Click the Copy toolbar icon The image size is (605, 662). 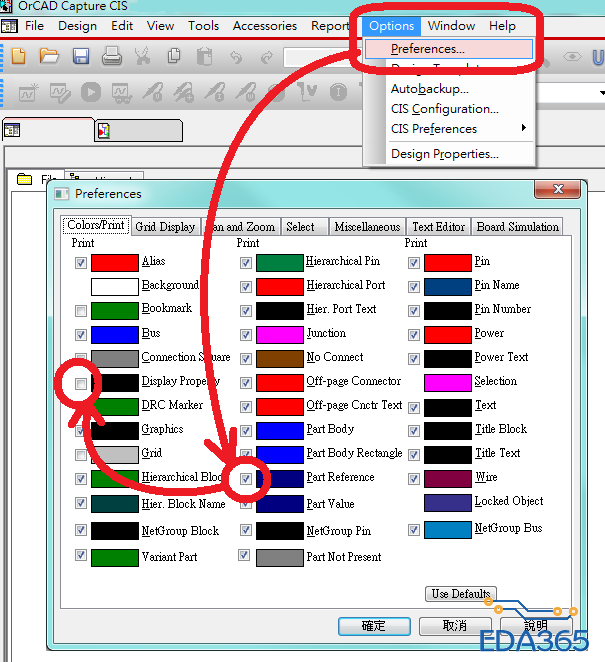pos(174,56)
